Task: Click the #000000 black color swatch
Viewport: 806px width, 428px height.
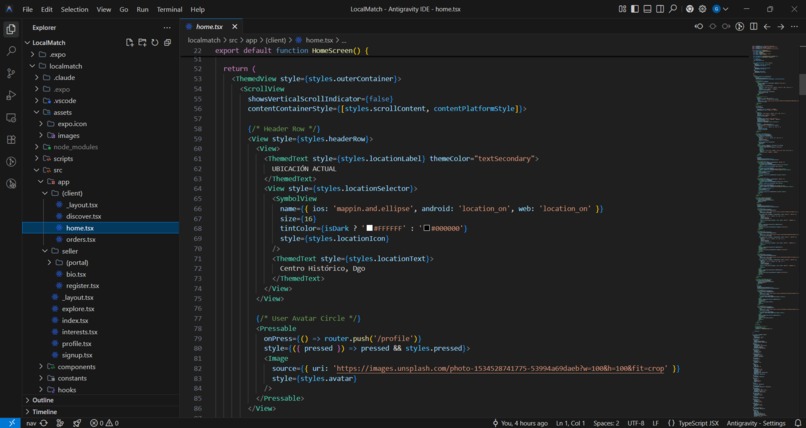Action: point(426,228)
